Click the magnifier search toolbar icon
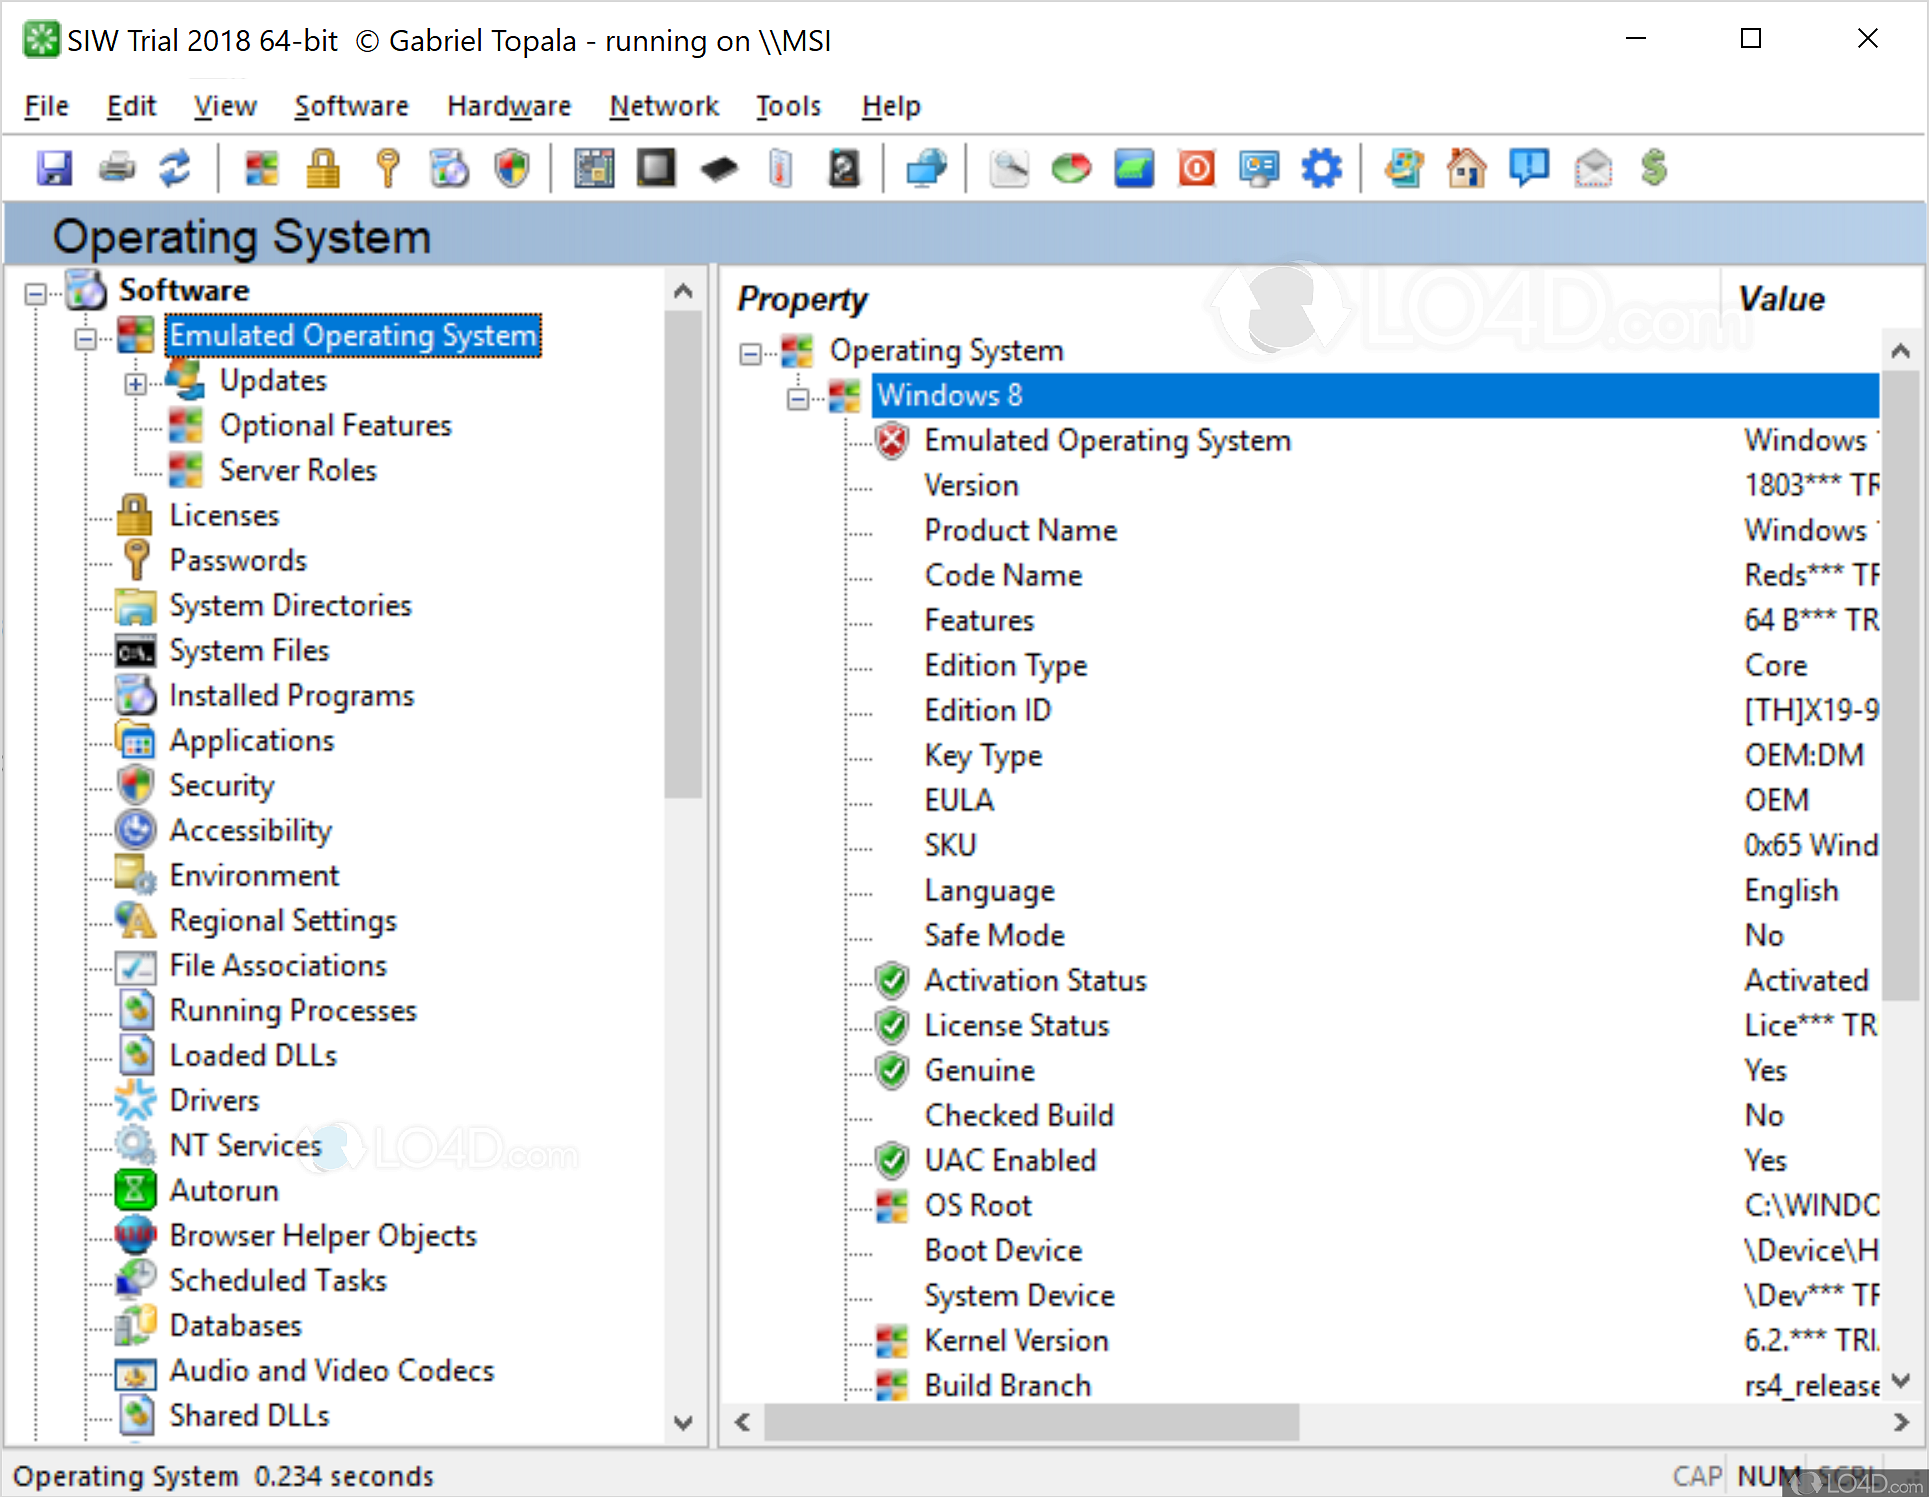 click(x=1009, y=168)
